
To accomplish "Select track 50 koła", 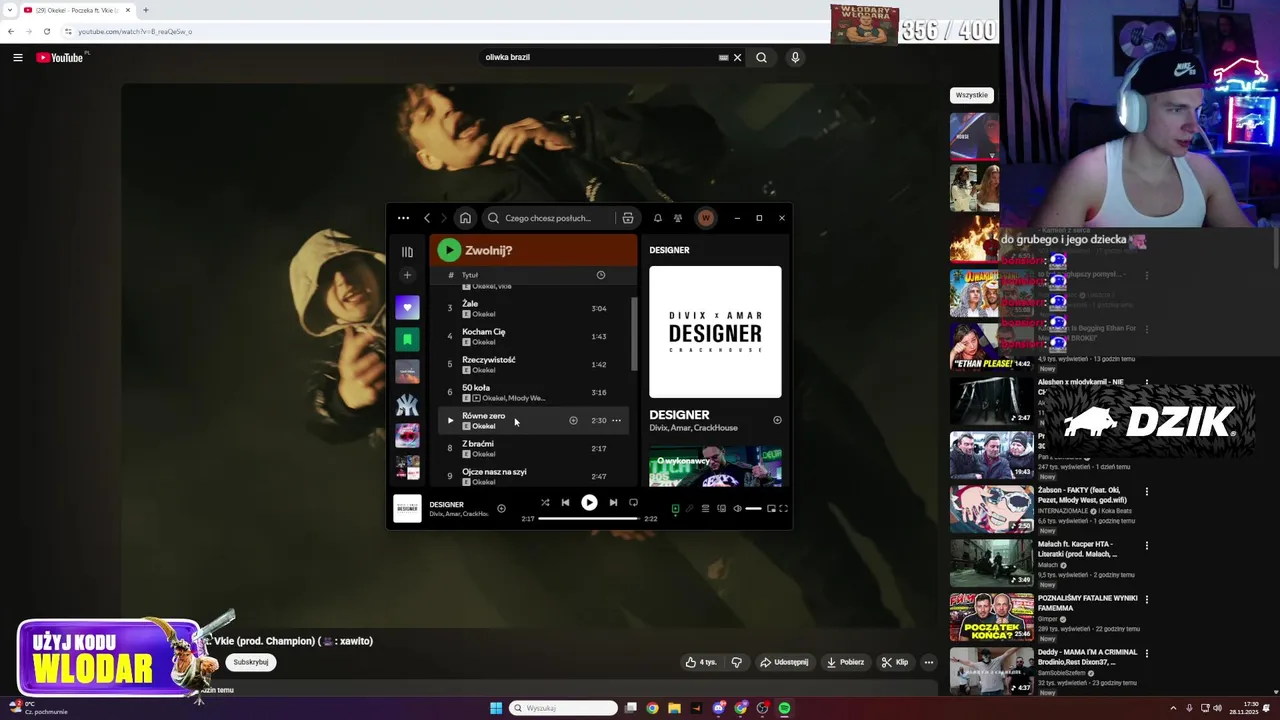I will (533, 392).
